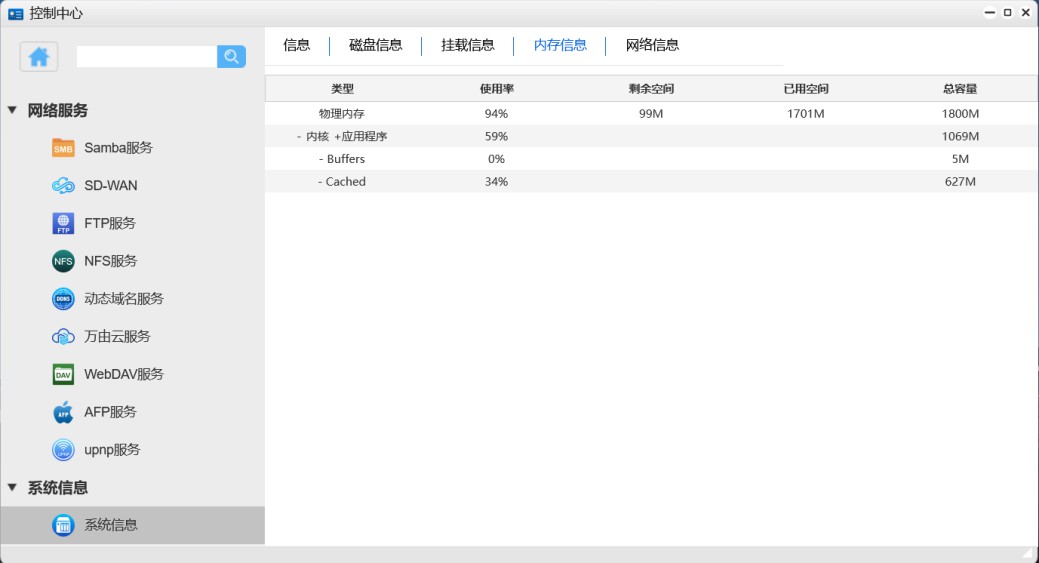Open the NFS服务 icon
Image resolution: width=1039 pixels, height=563 pixels.
63,261
